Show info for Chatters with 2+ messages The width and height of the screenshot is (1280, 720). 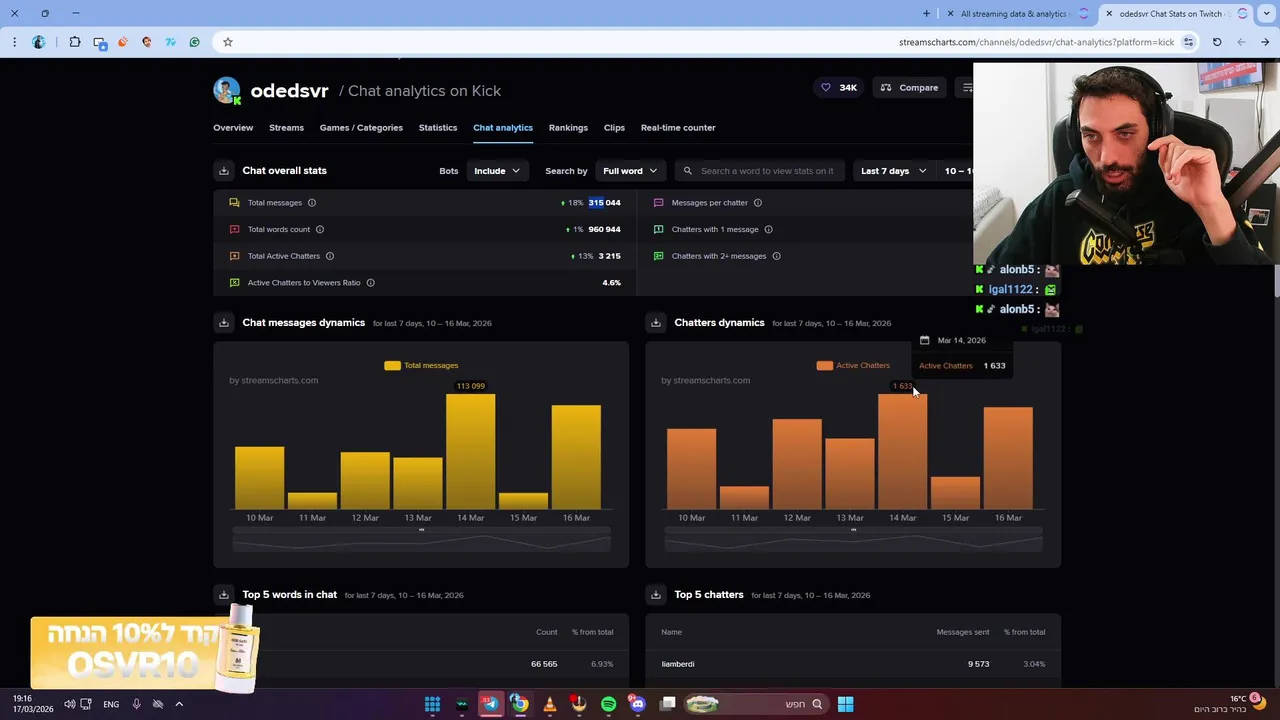pyautogui.click(x=776, y=256)
